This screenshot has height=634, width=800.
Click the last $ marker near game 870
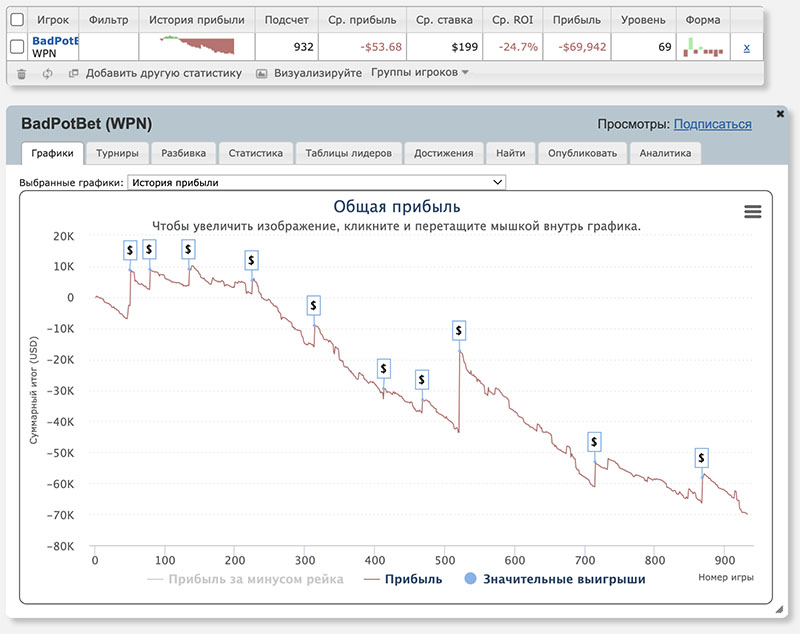pyautogui.click(x=702, y=458)
